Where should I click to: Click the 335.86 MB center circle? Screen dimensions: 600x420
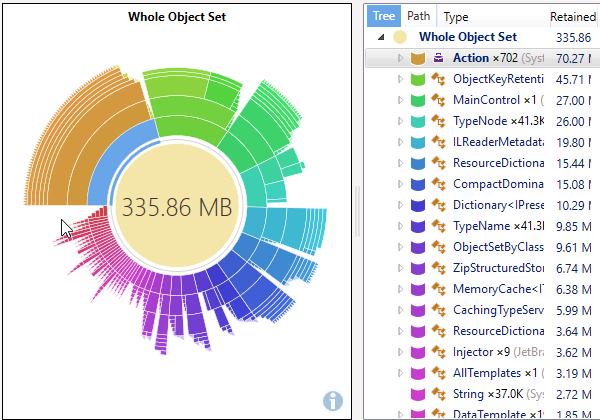tap(177, 208)
